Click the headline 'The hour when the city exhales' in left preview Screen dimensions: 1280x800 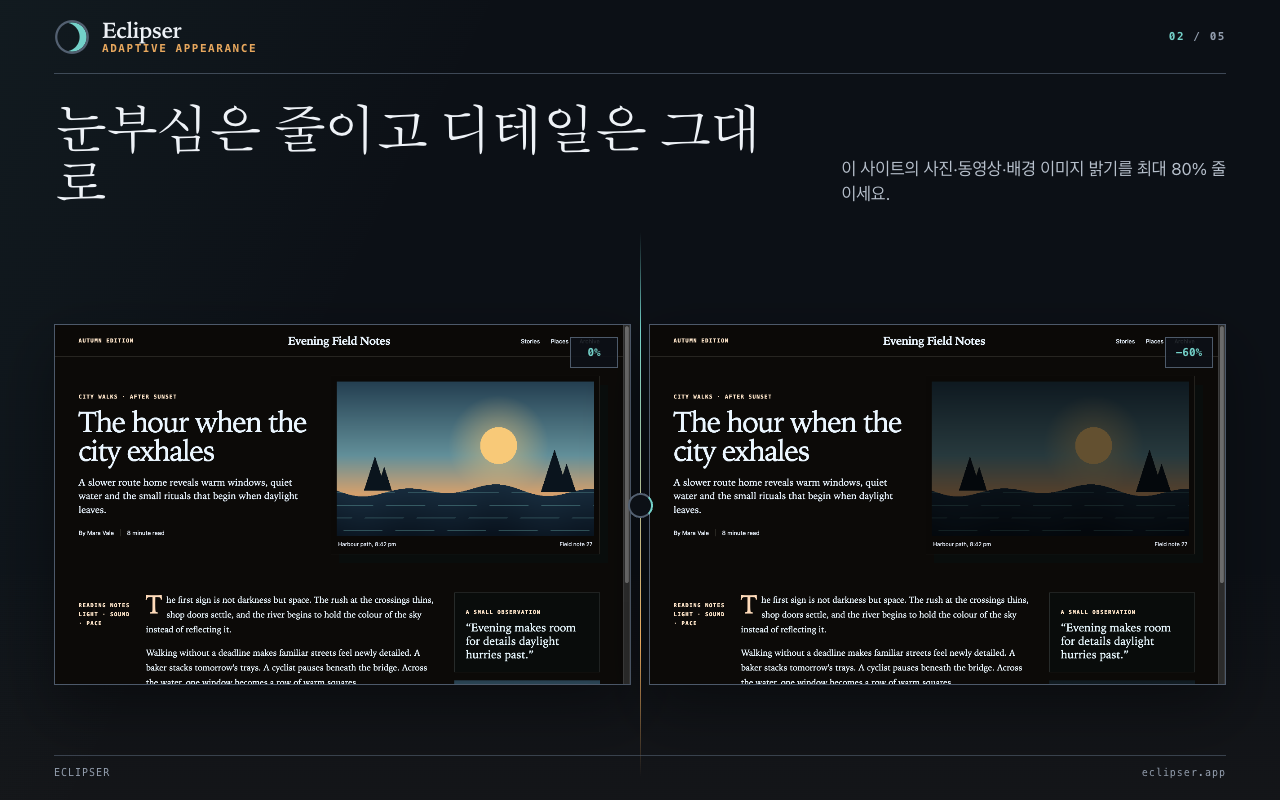pos(193,436)
